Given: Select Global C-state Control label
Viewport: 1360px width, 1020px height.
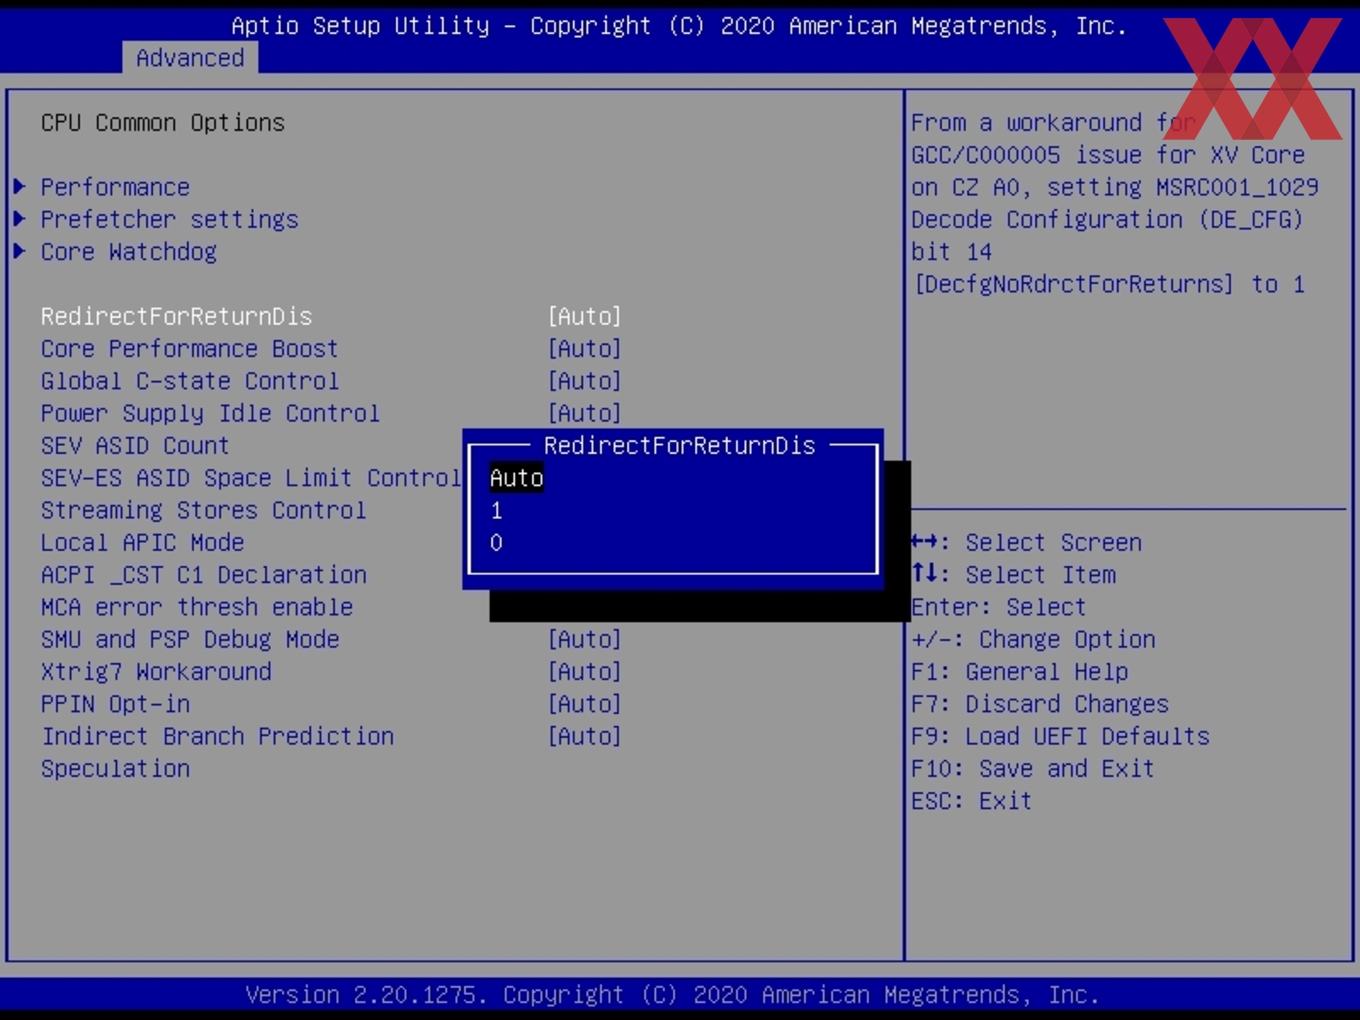Looking at the screenshot, I should point(189,381).
